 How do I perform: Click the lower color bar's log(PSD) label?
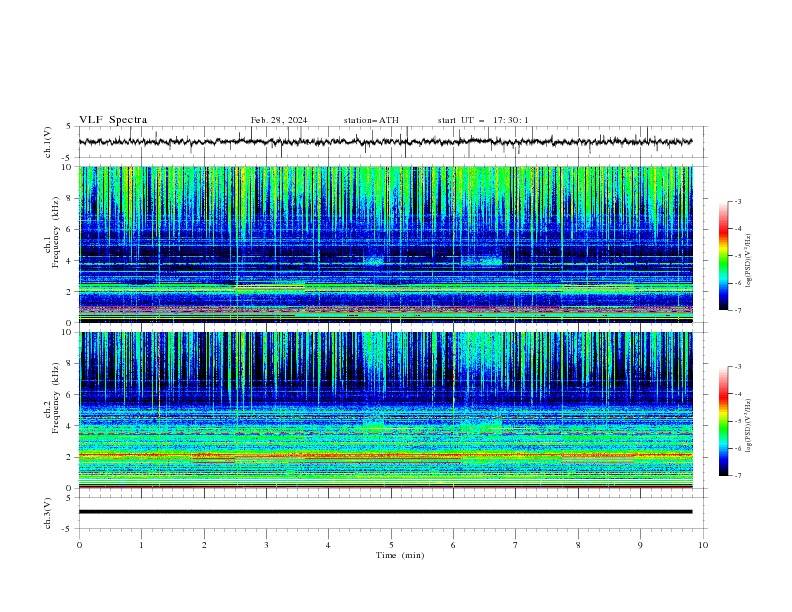pyautogui.click(x=749, y=426)
